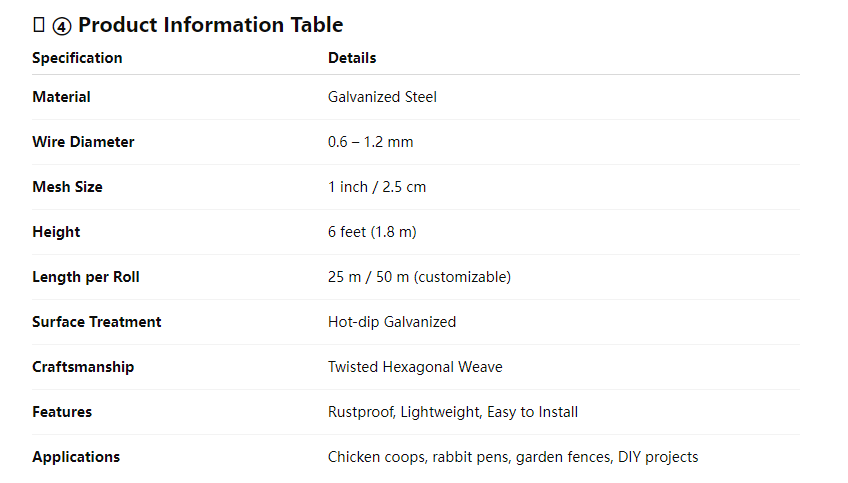Select the Surface Treatment label
This screenshot has height=483, width=848.
pyautogui.click(x=97, y=322)
